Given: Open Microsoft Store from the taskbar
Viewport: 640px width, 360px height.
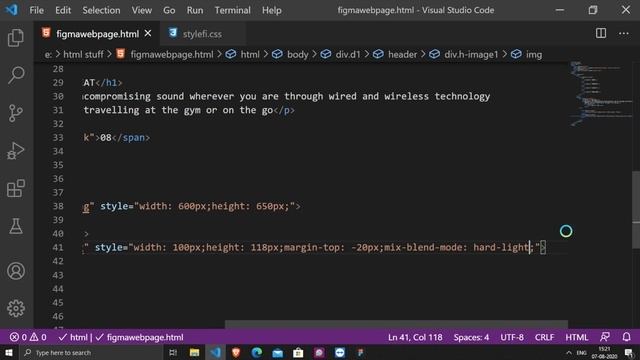Looking at the screenshot, I should point(298,353).
